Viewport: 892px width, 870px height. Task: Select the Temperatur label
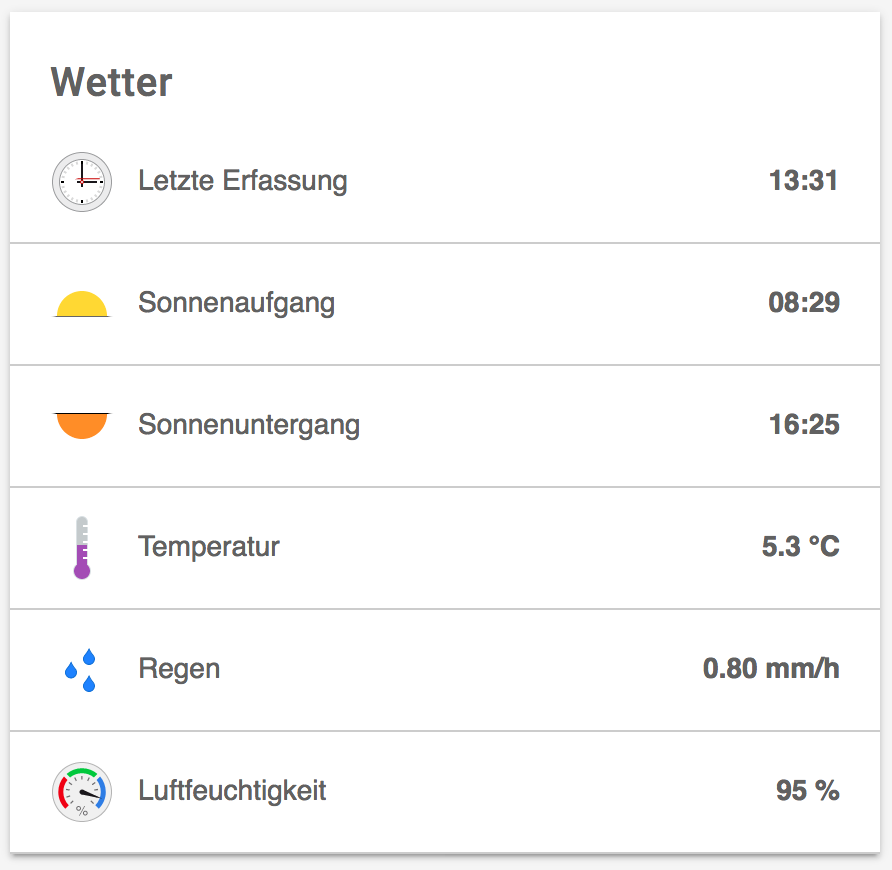click(x=209, y=547)
